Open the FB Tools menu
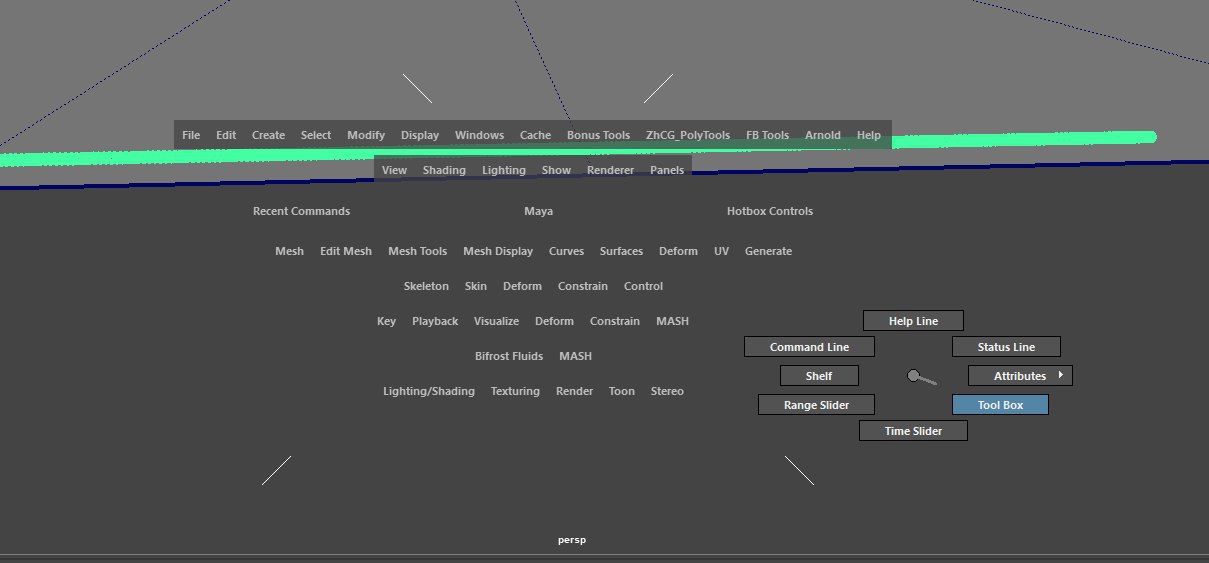The height and width of the screenshot is (563, 1209). (x=767, y=135)
